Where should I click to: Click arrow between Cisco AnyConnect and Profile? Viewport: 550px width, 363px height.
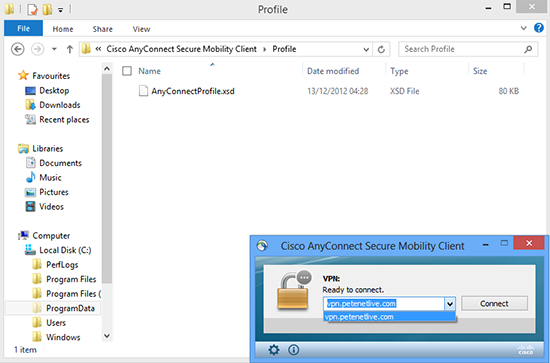tap(265, 49)
